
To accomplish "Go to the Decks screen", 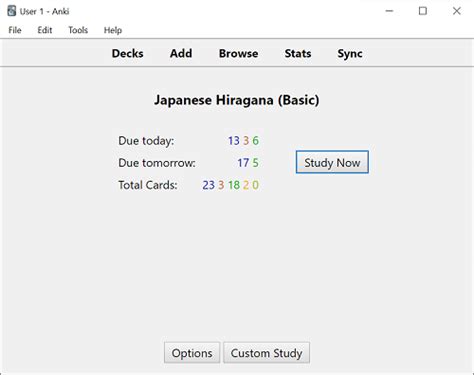I will point(128,53).
